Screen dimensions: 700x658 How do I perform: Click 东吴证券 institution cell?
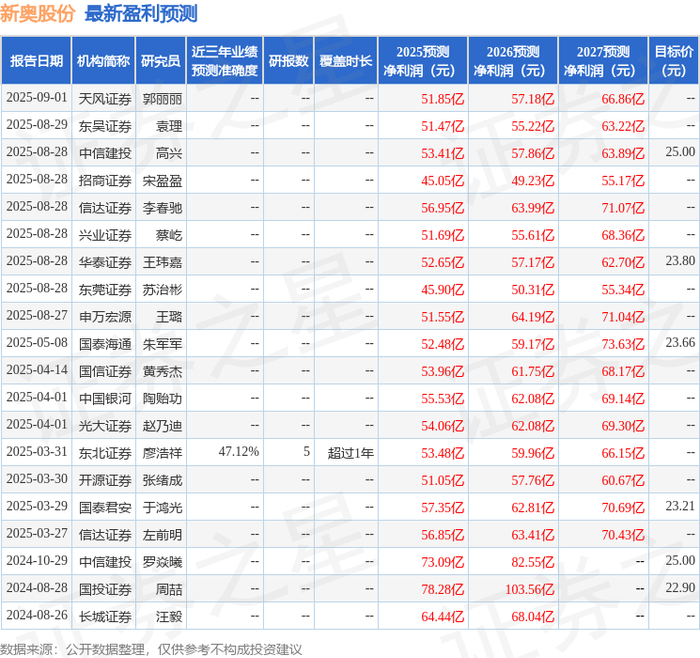pyautogui.click(x=105, y=126)
